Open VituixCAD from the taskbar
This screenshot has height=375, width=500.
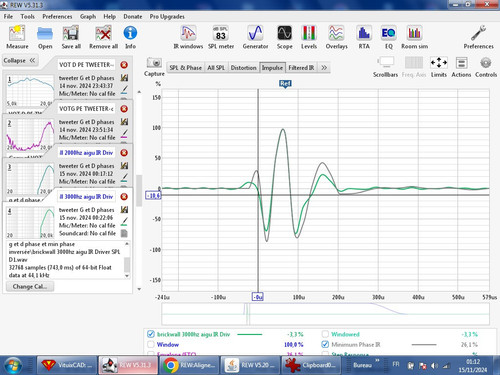pos(67,365)
